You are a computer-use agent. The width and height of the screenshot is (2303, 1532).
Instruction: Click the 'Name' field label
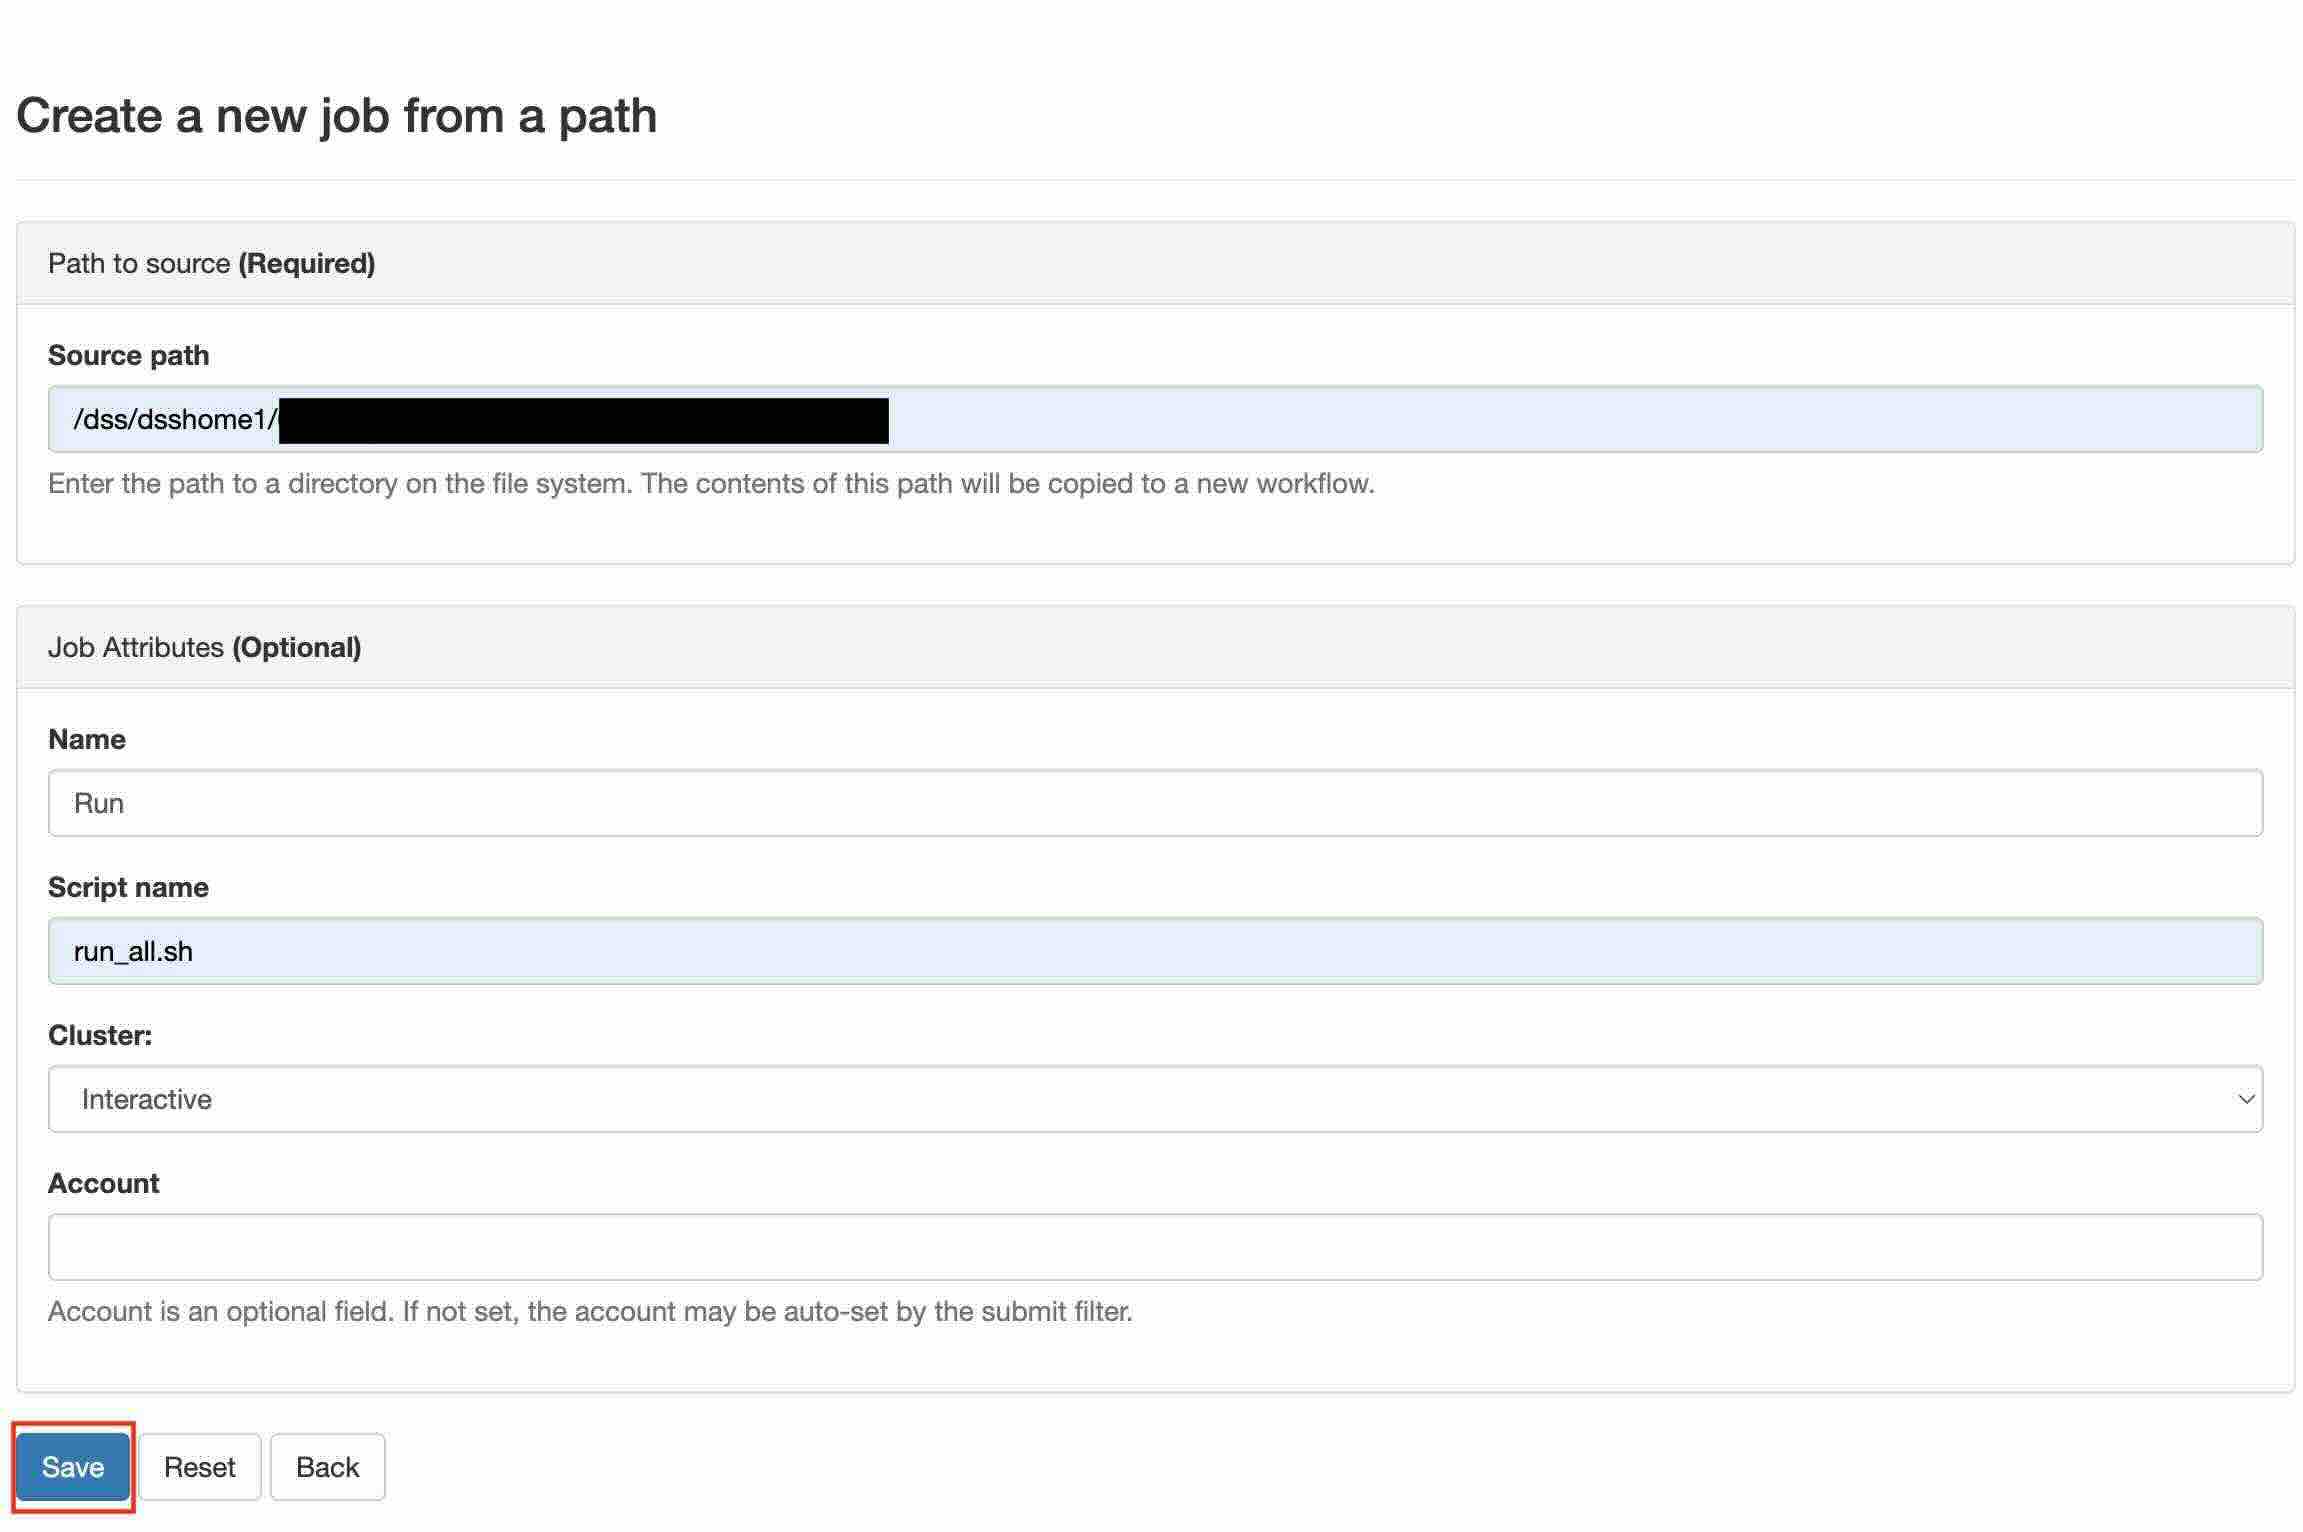pos(87,739)
